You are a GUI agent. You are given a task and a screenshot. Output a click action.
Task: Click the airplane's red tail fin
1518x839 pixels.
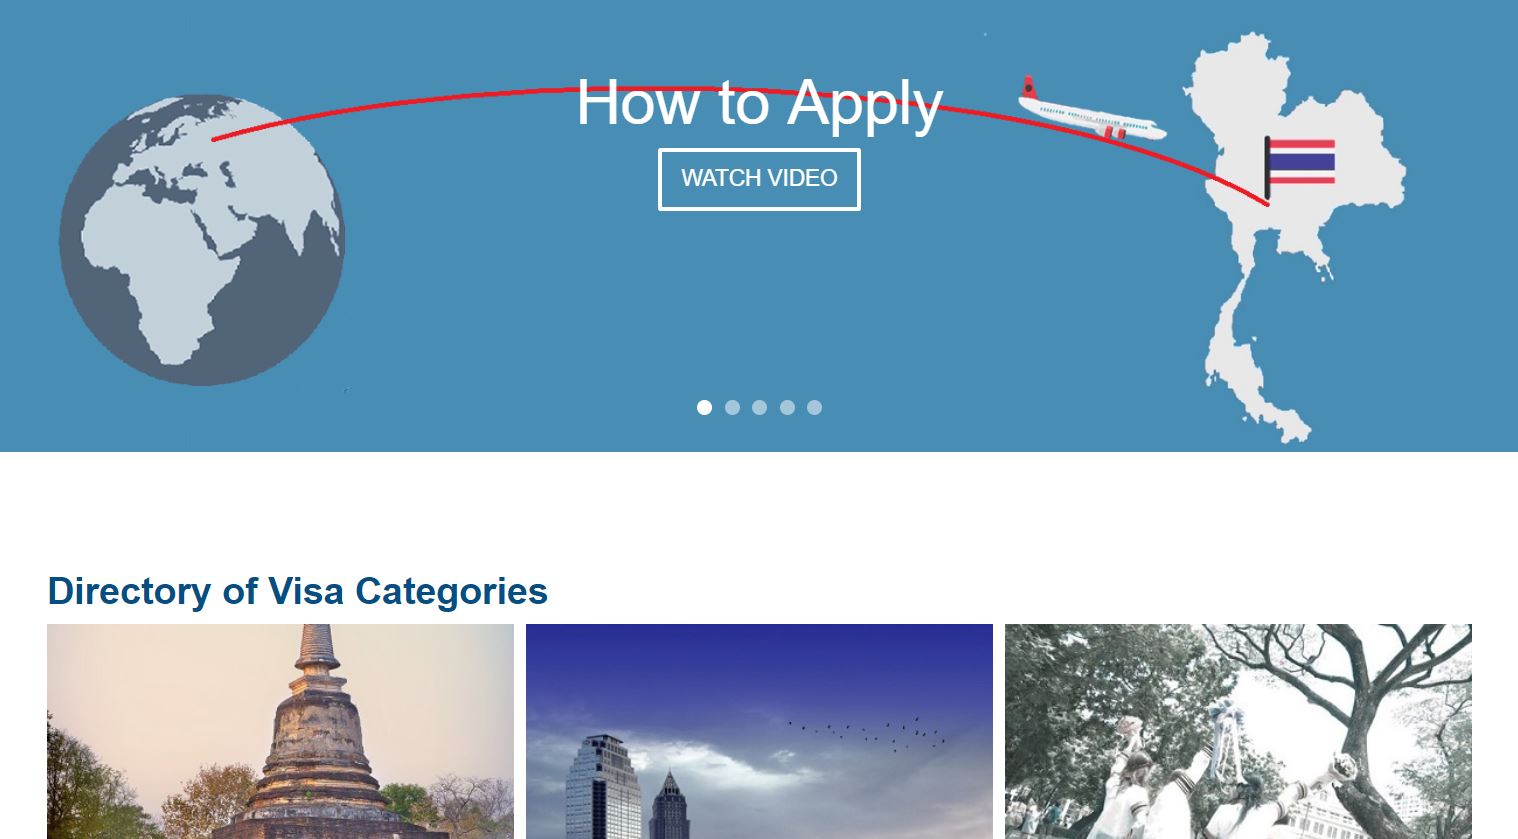point(1029,87)
